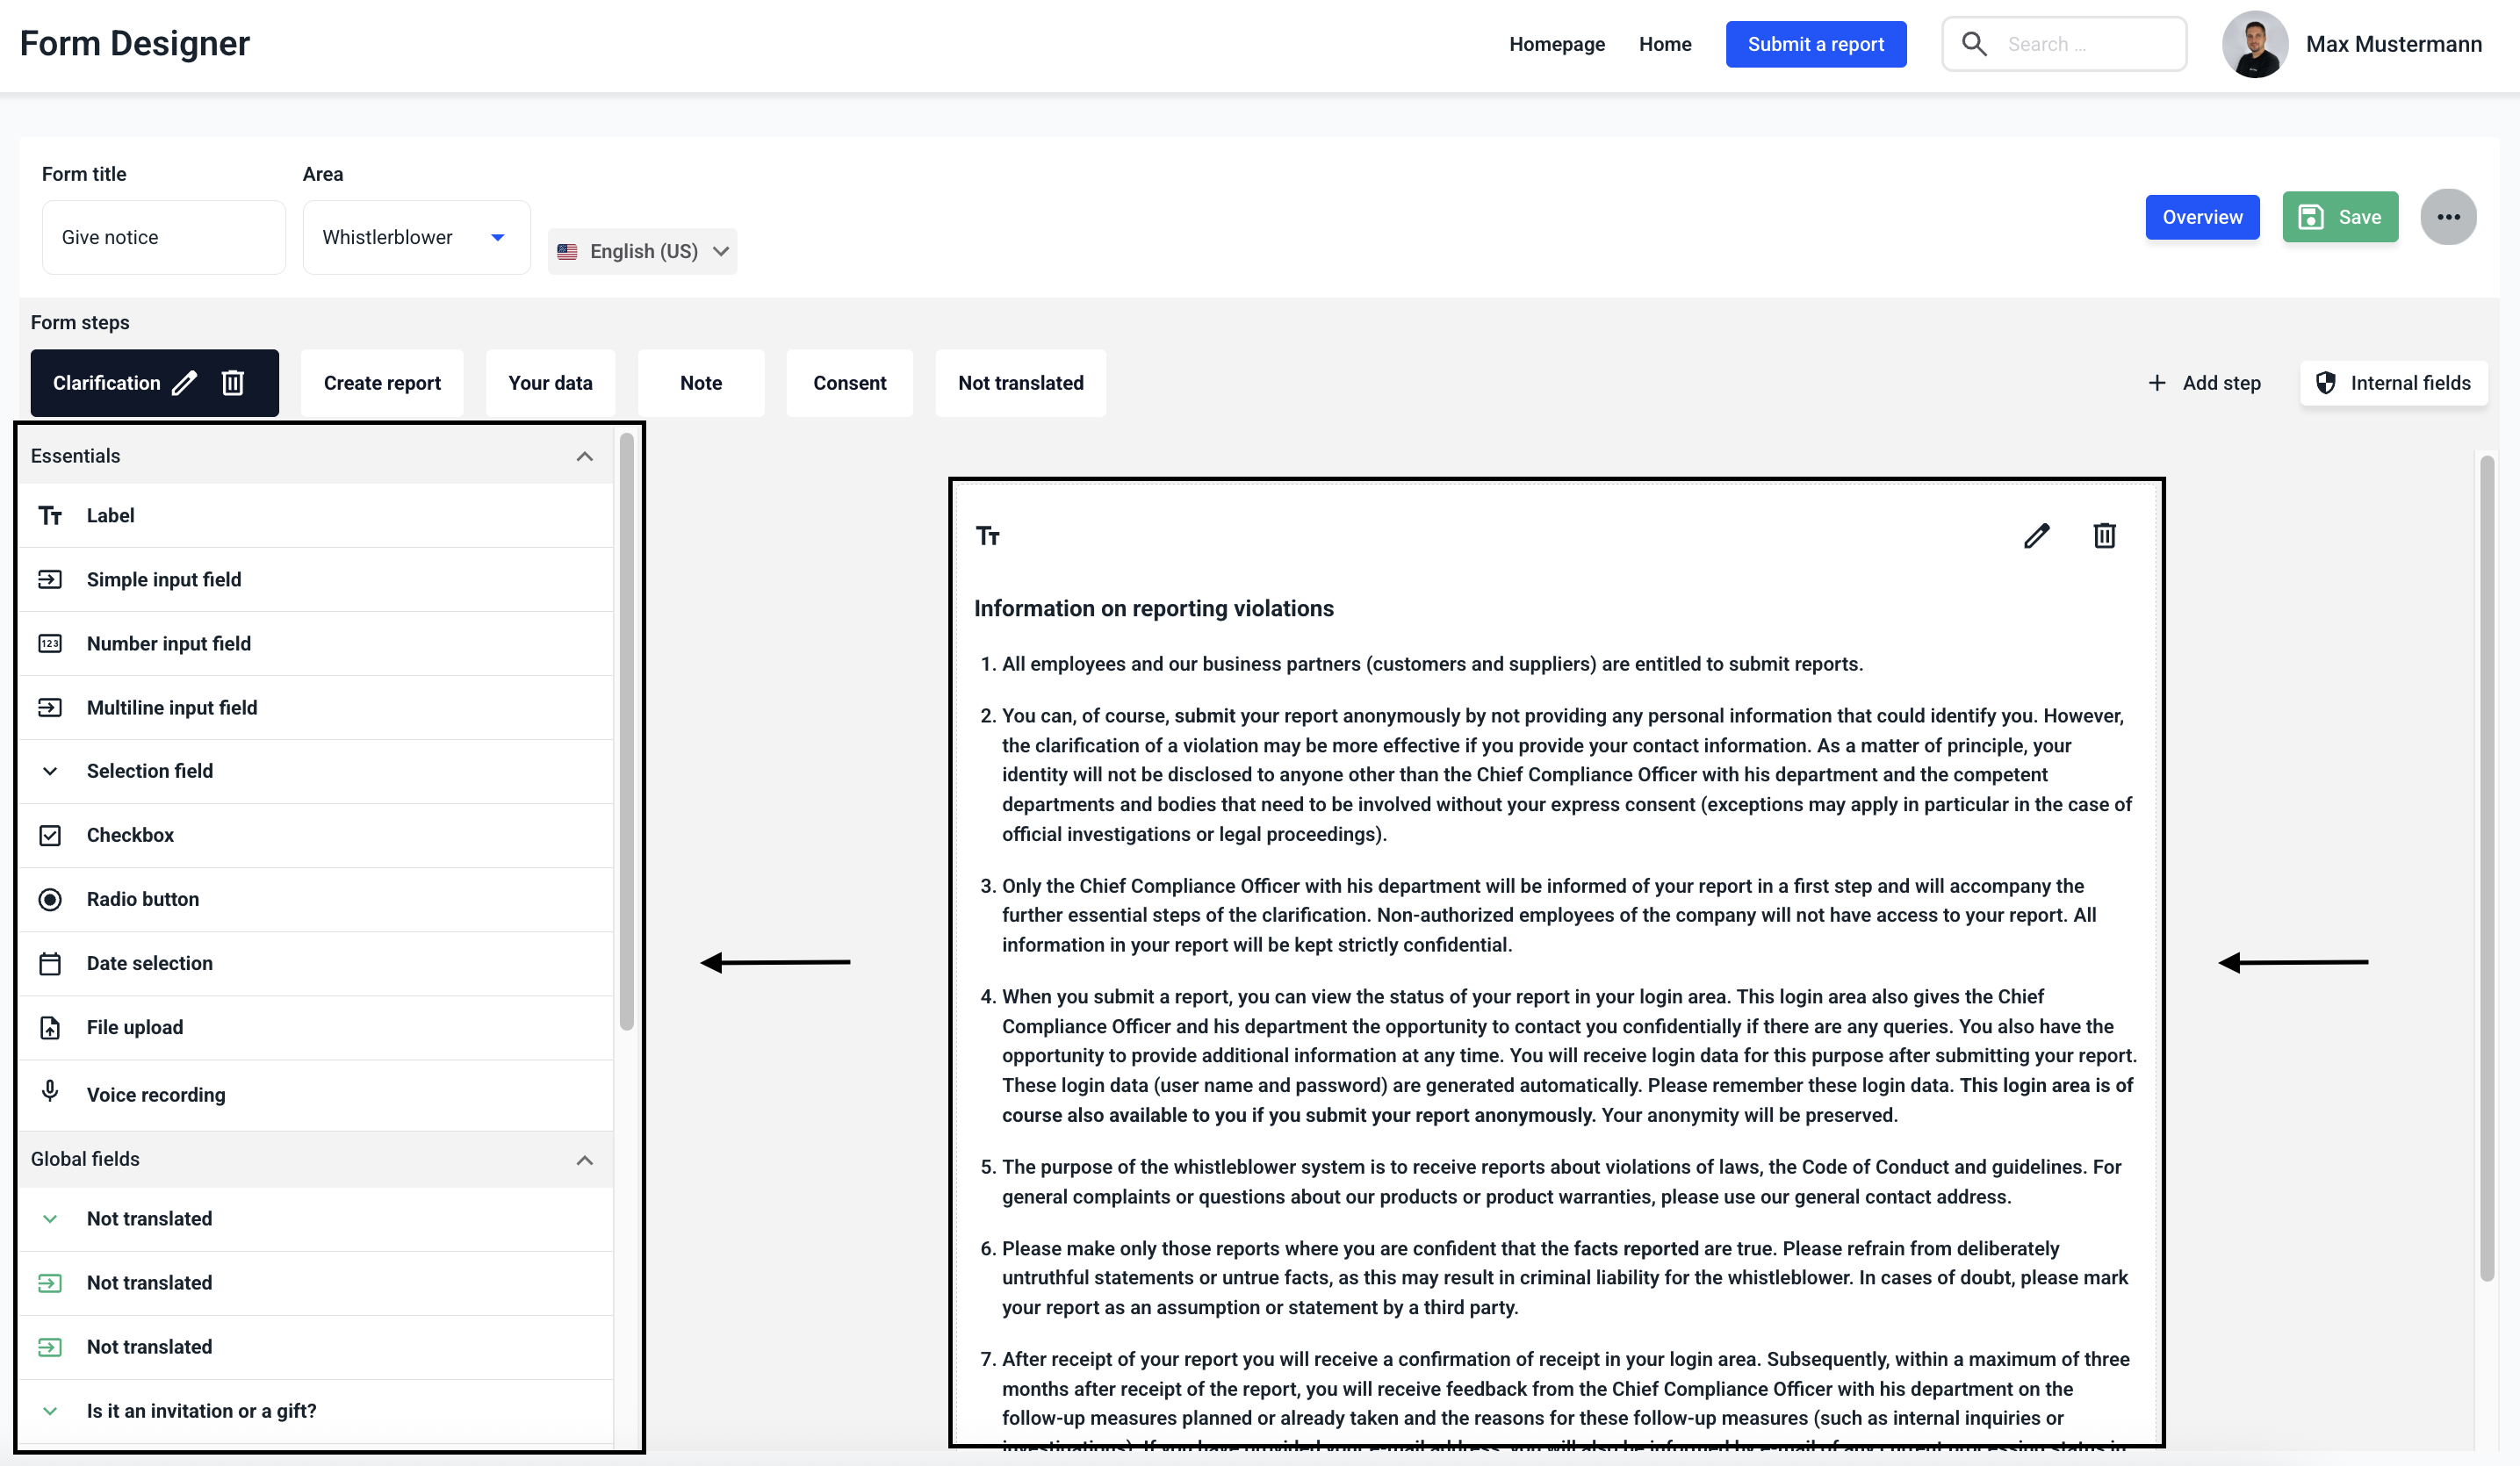This screenshot has width=2520, height=1466.
Task: Click the Submit a report button
Action: pos(1815,44)
